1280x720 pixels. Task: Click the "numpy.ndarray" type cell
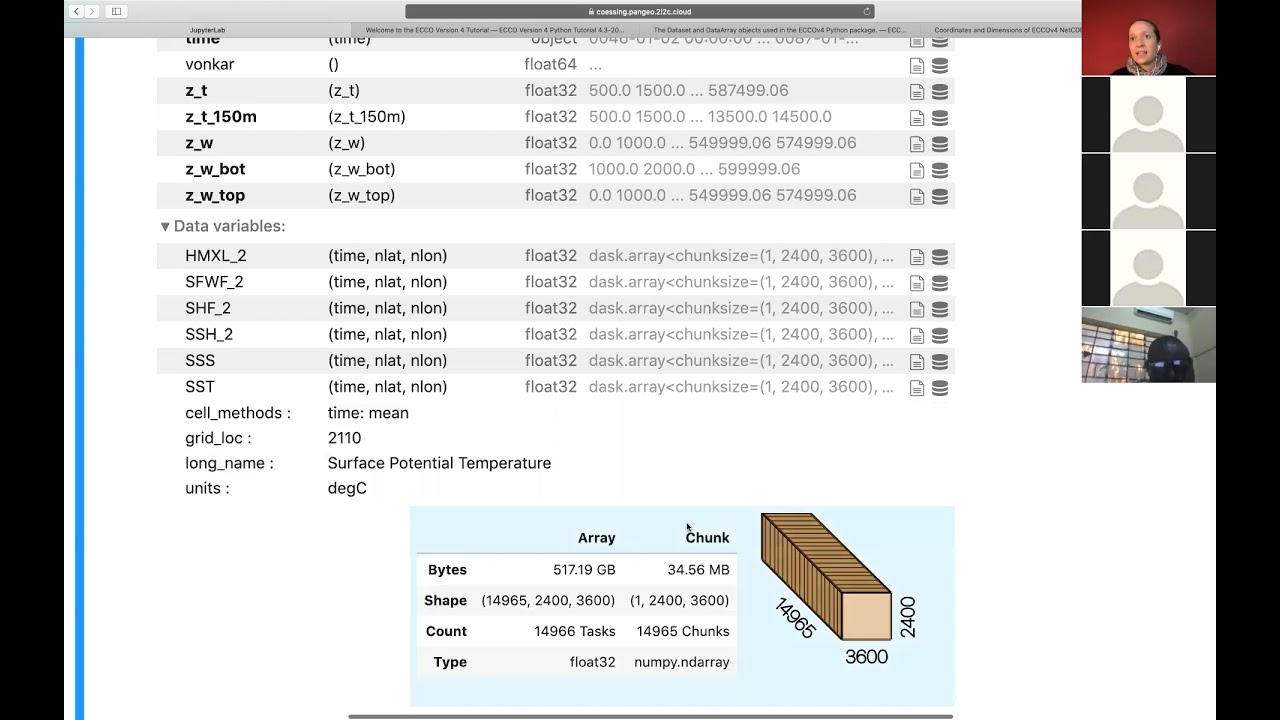pos(682,662)
